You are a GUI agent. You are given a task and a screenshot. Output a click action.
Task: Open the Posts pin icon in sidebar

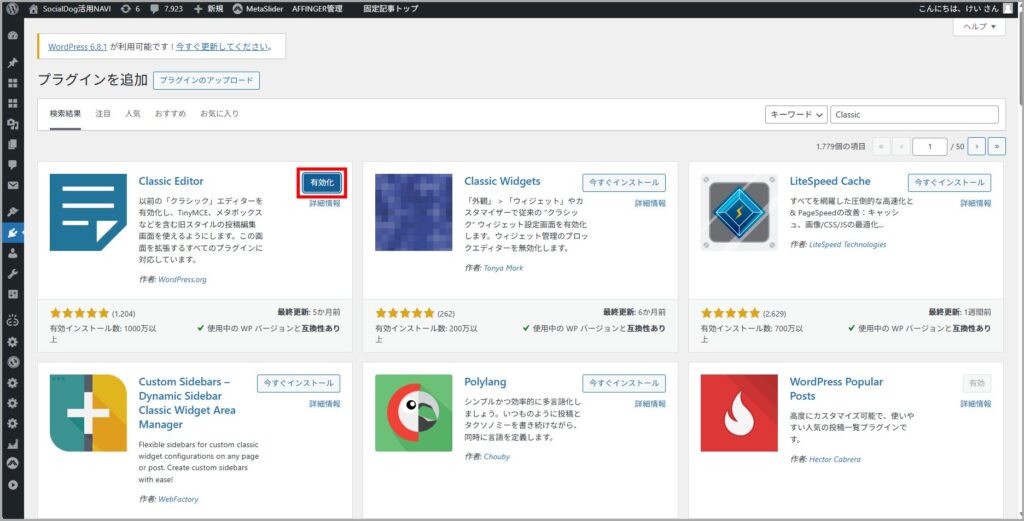[13, 62]
